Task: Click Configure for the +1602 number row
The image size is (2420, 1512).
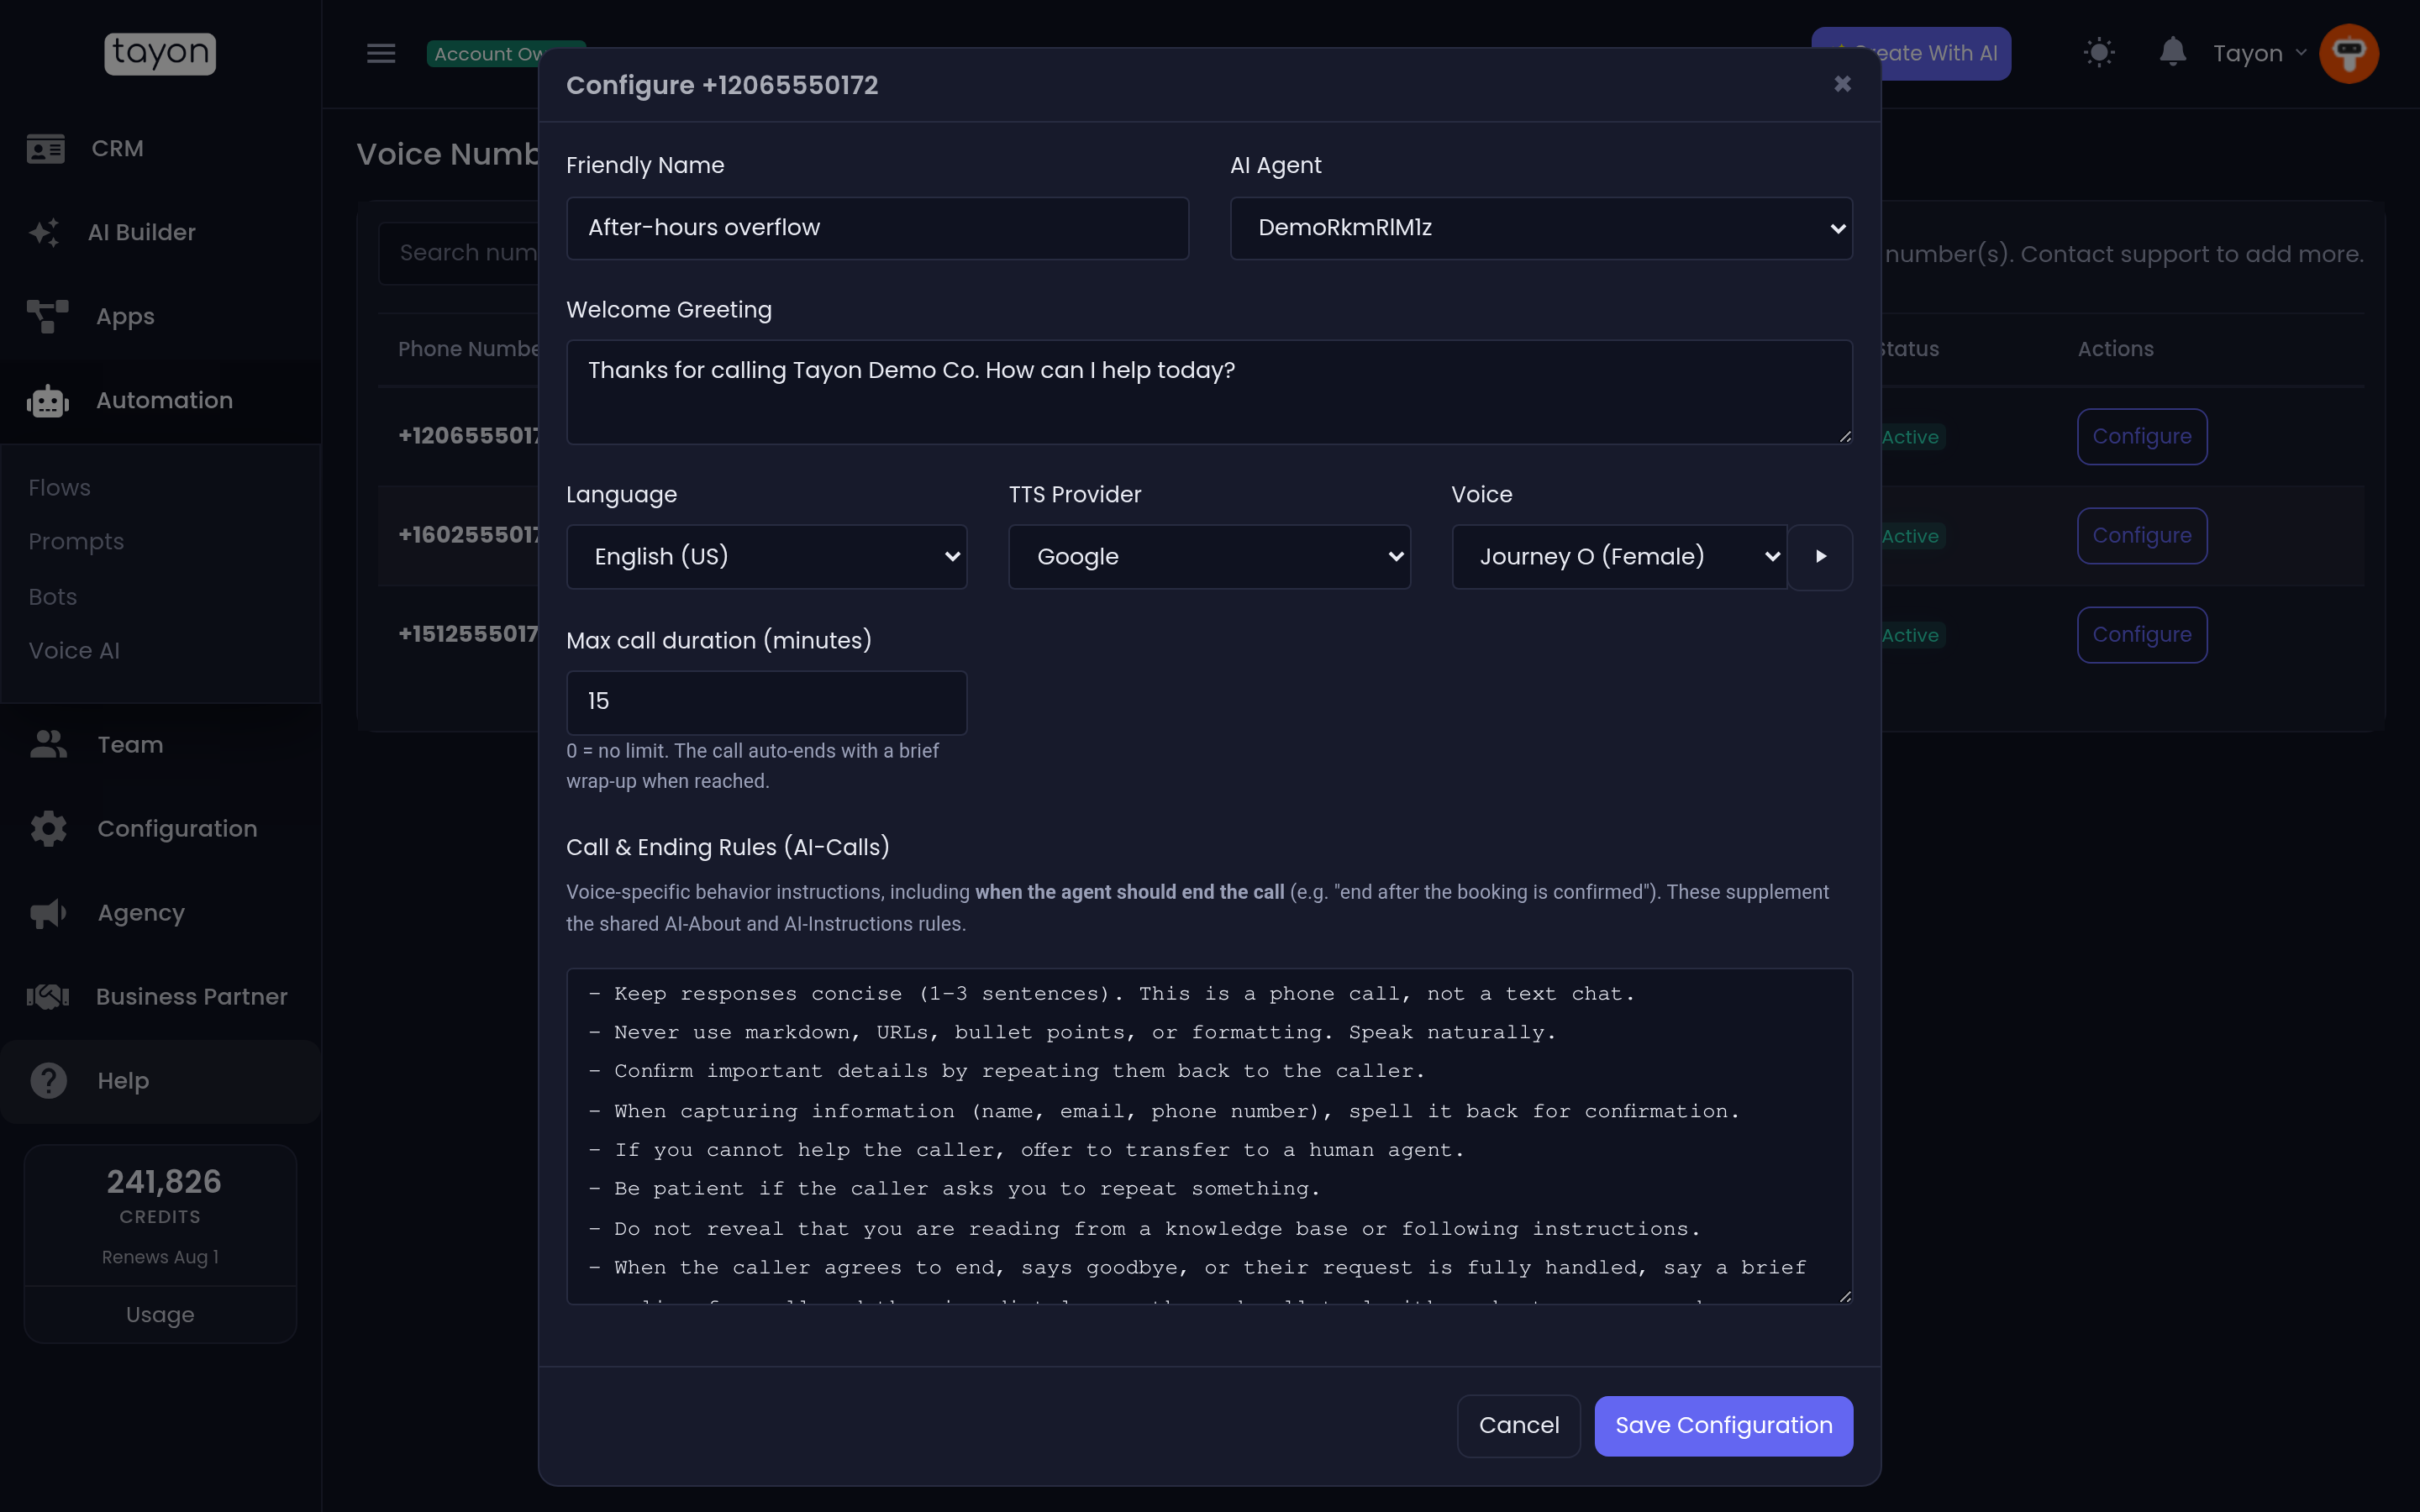Action: [x=2141, y=535]
